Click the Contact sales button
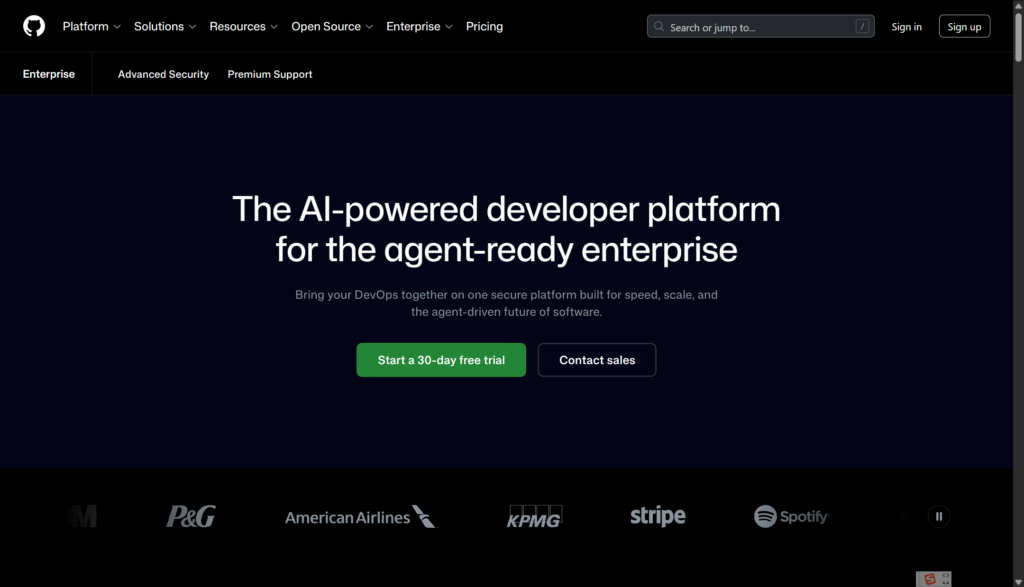This screenshot has width=1024, height=587. (x=597, y=360)
